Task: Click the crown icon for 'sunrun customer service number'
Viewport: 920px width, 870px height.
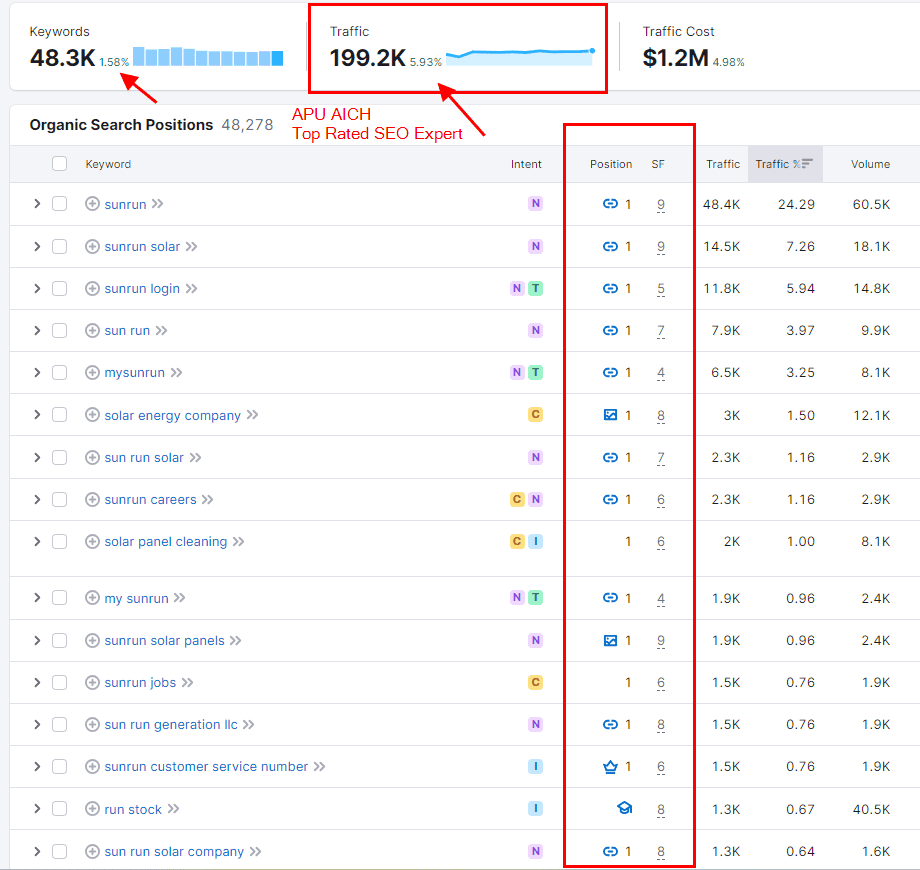Action: coord(610,767)
